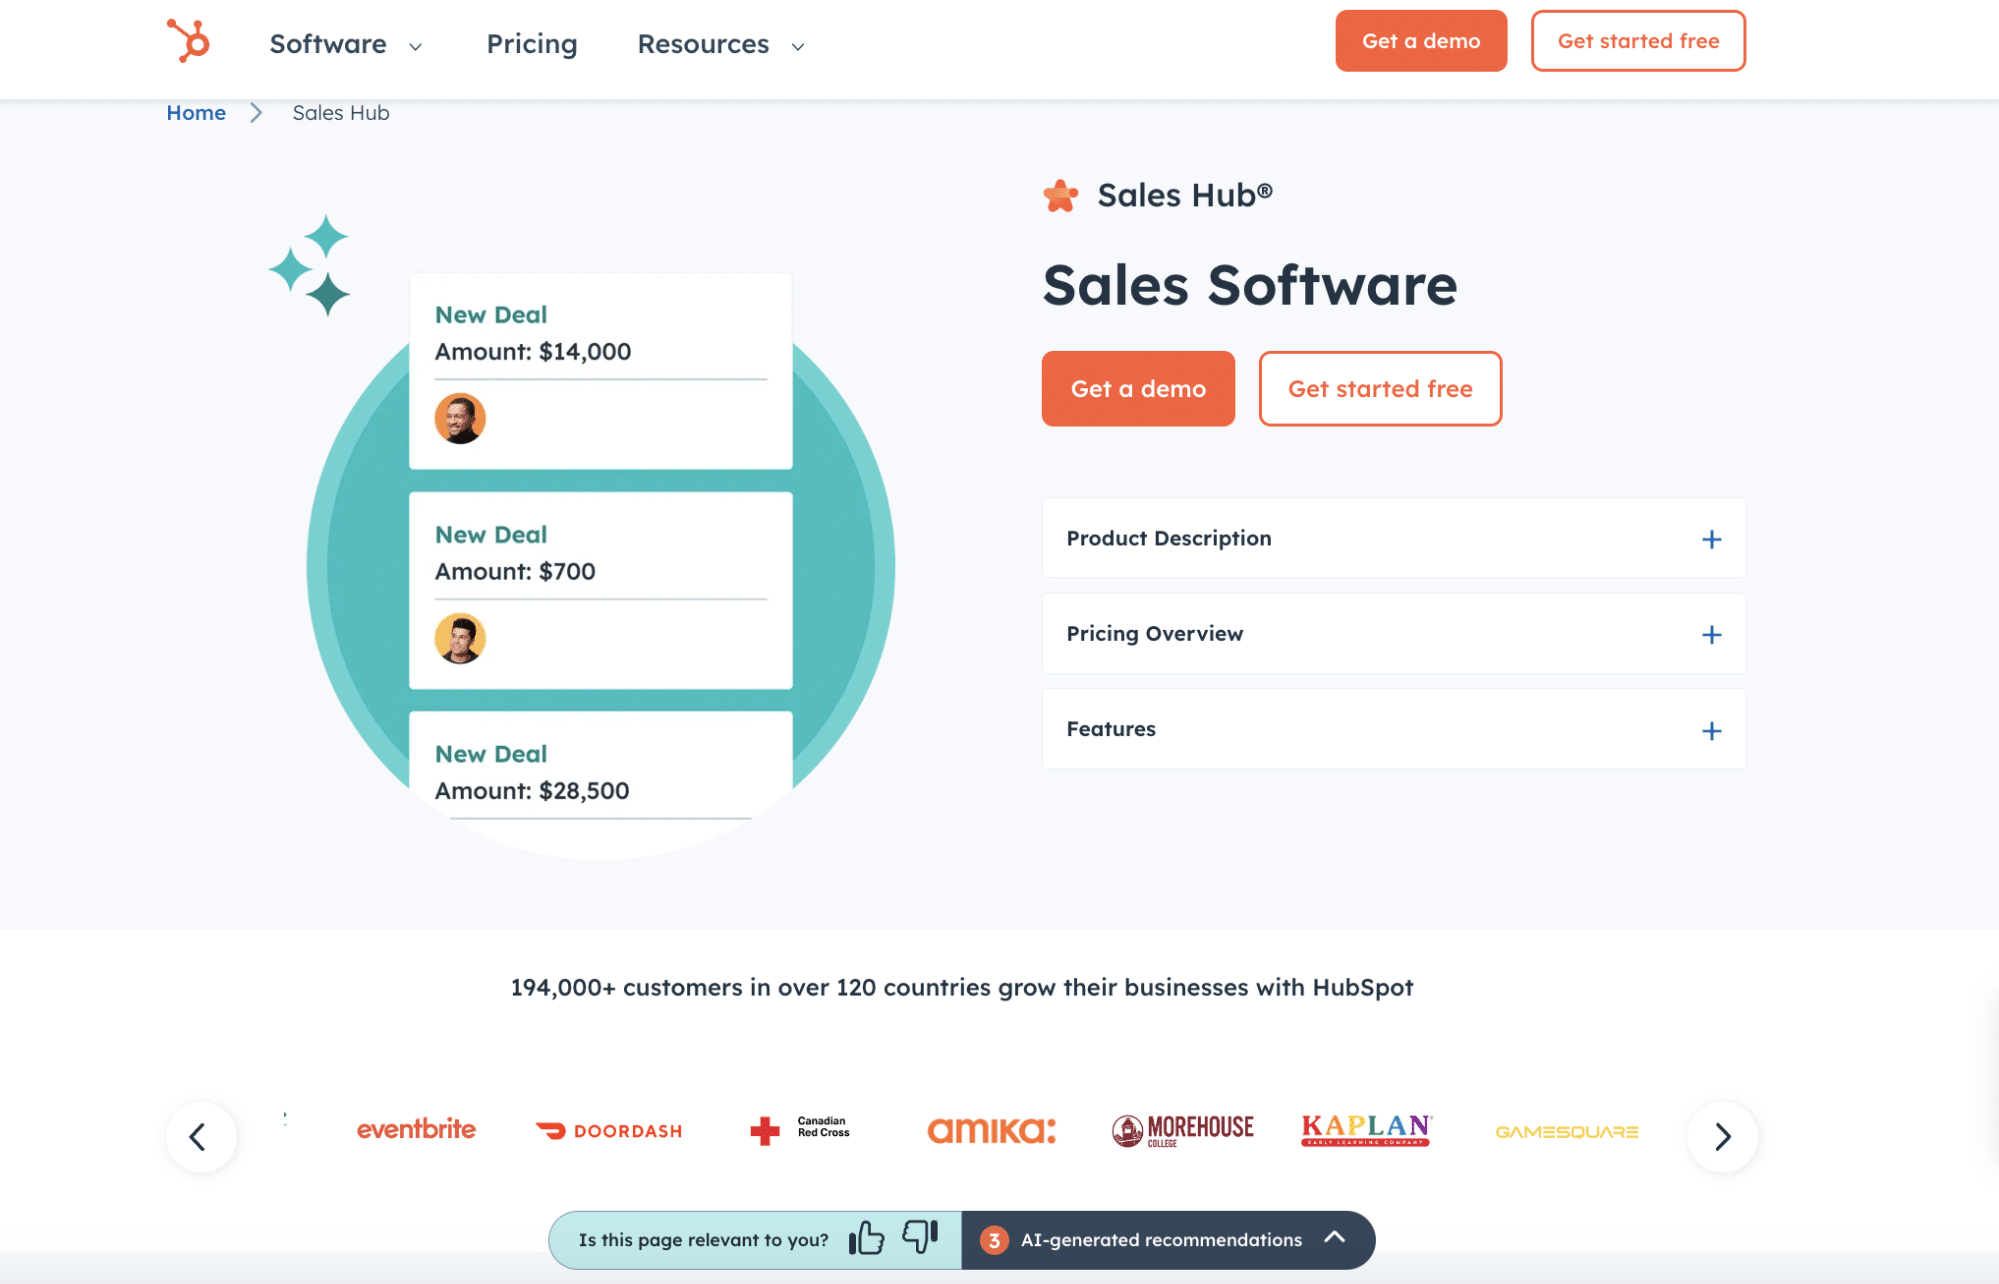Image resolution: width=1999 pixels, height=1284 pixels.
Task: Follow the Home breadcrumb link
Action: click(x=196, y=113)
